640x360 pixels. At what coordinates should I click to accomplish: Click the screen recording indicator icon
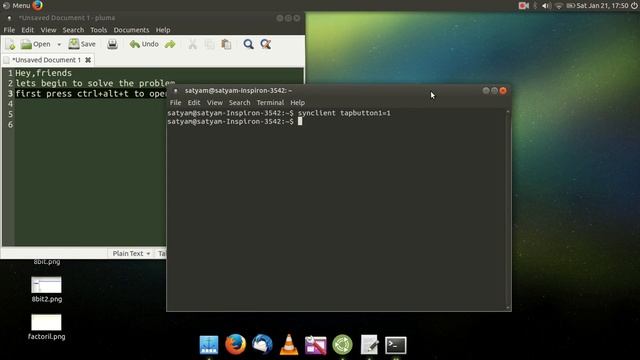(x=523, y=5)
